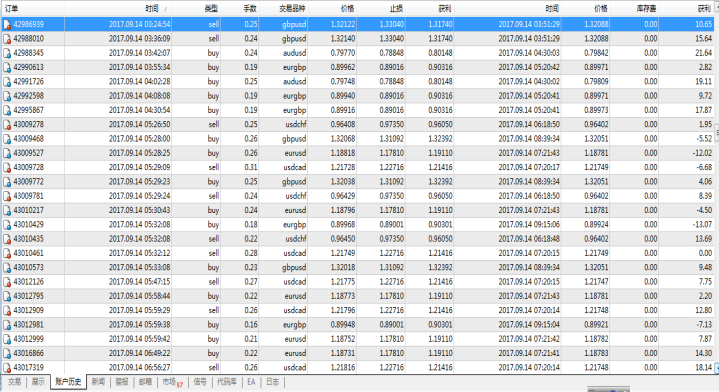Click profit value 18.14
The image size is (719, 392).
click(x=703, y=368)
